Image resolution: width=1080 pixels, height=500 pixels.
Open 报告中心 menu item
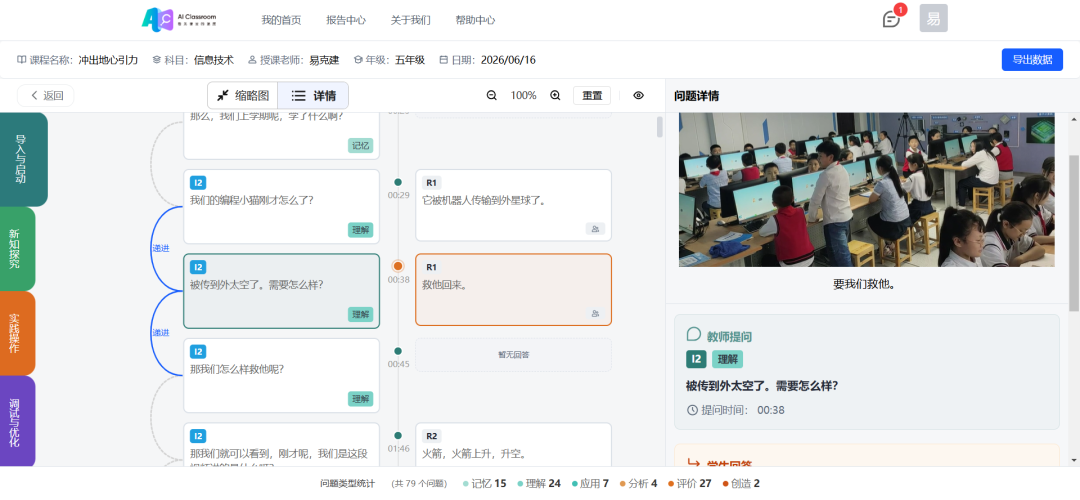(x=346, y=20)
